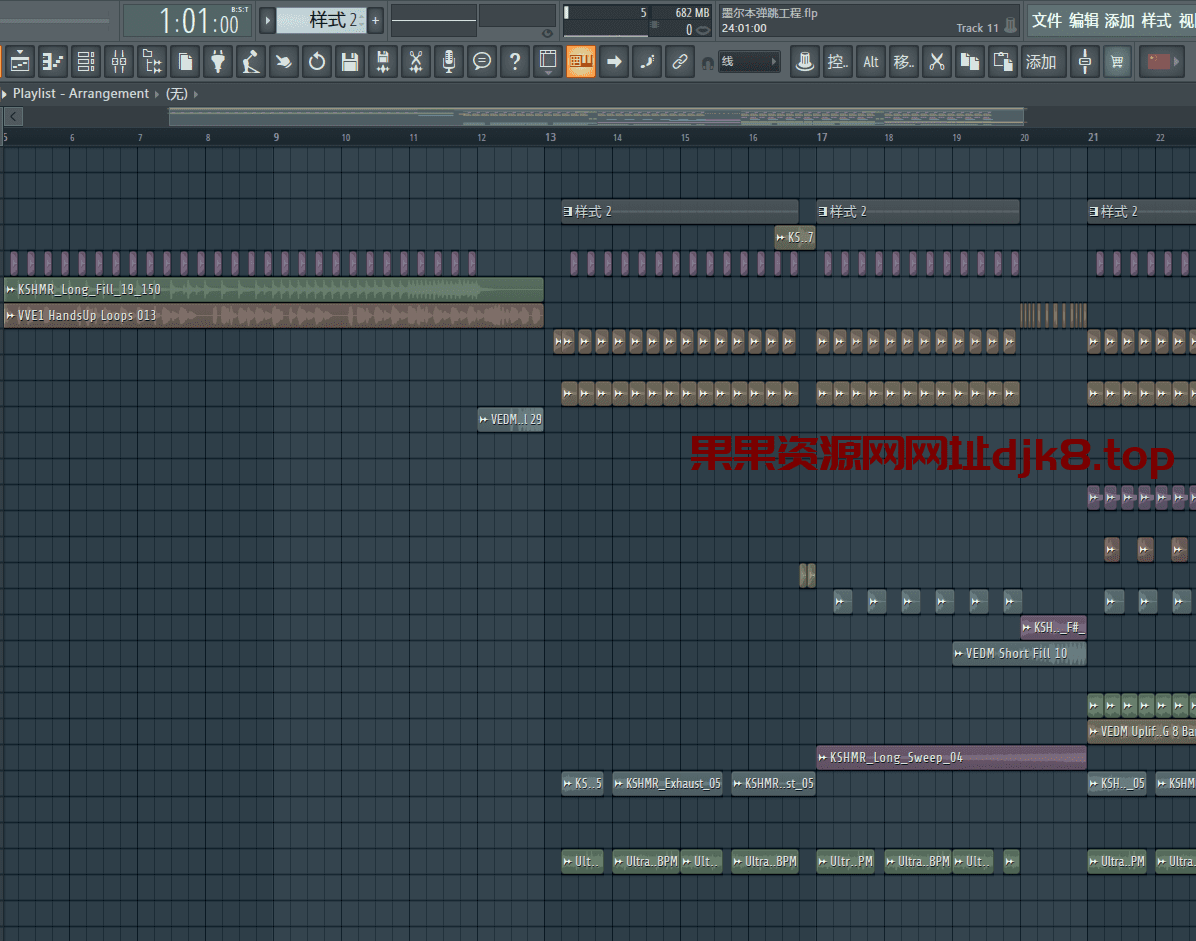This screenshot has width=1196, height=941.
Task: Open the 文件 menu
Action: pos(1047,20)
